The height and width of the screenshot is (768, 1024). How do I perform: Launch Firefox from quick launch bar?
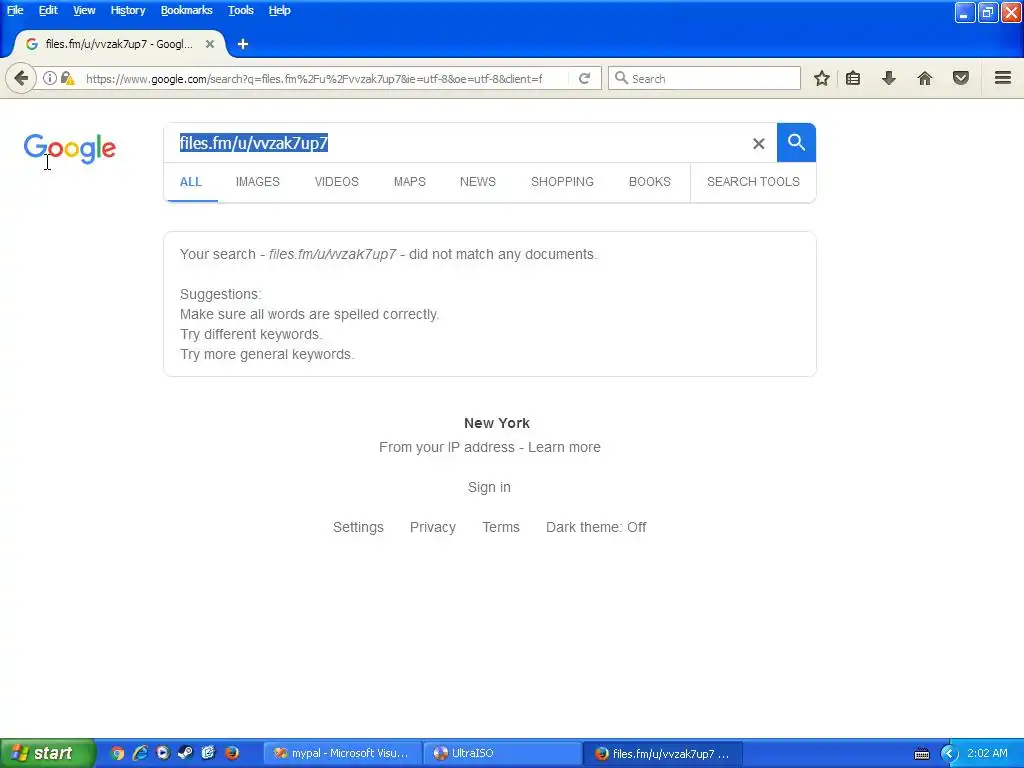click(x=232, y=753)
